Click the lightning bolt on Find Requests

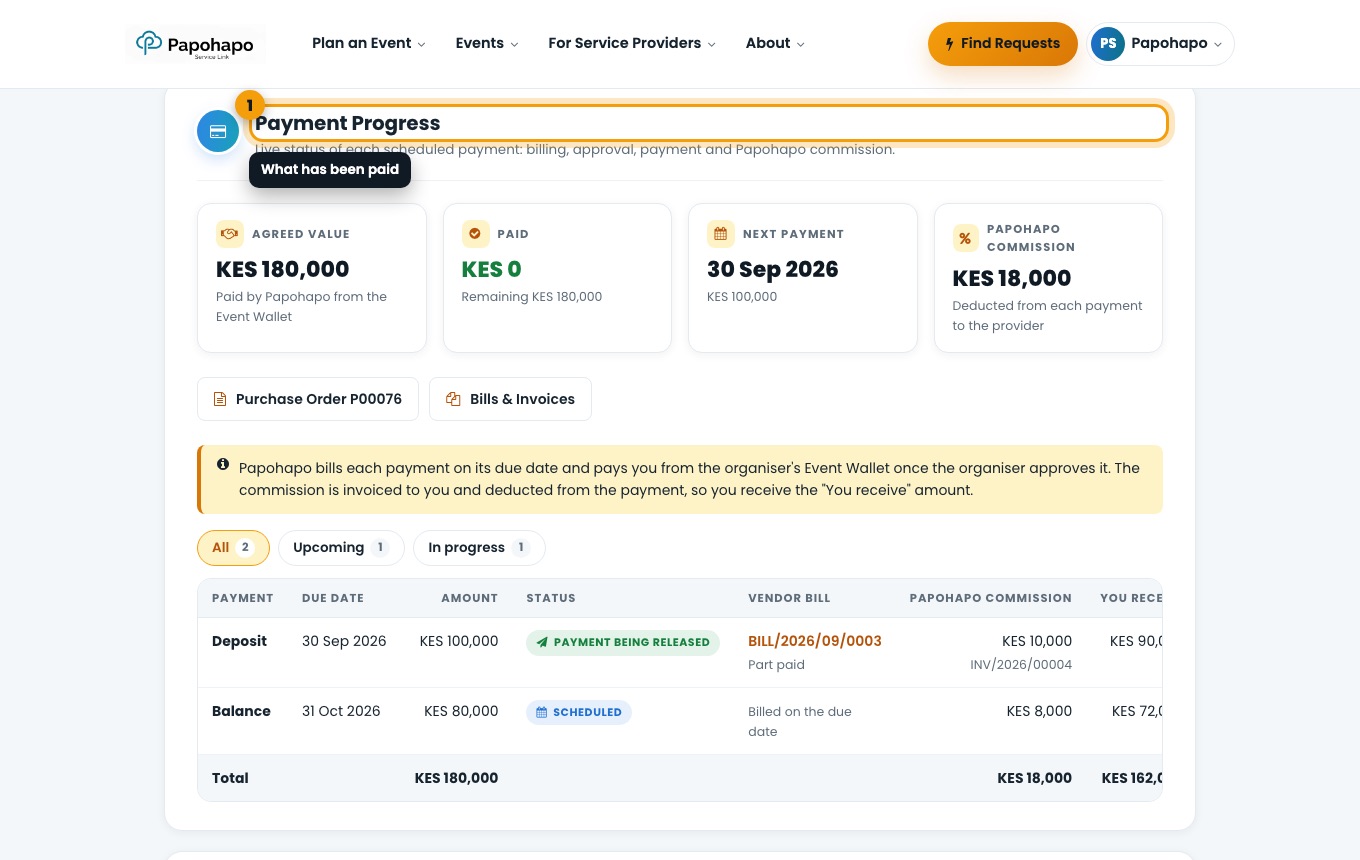[950, 44]
